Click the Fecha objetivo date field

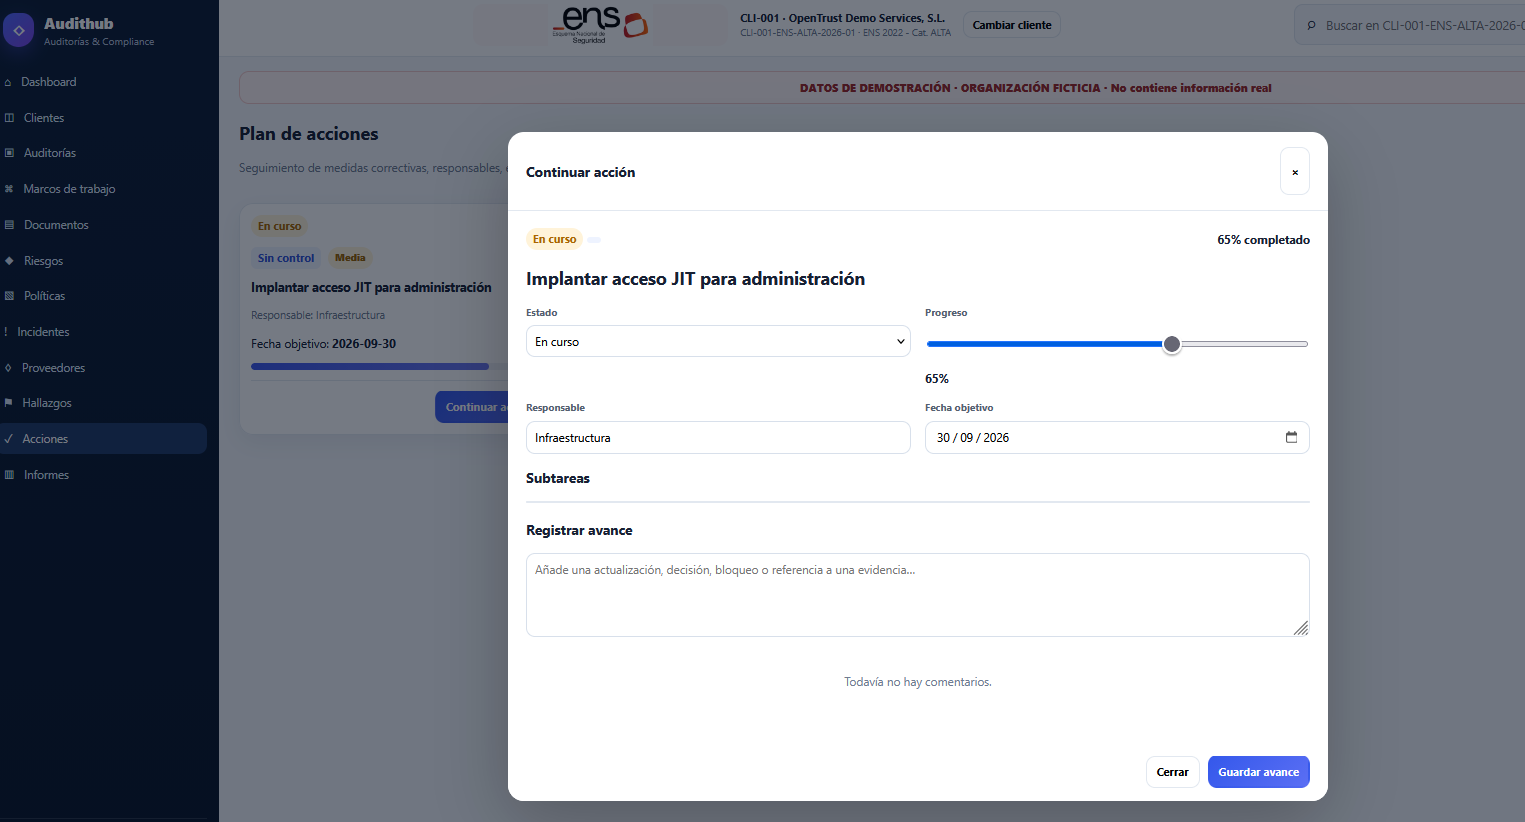1117,437
